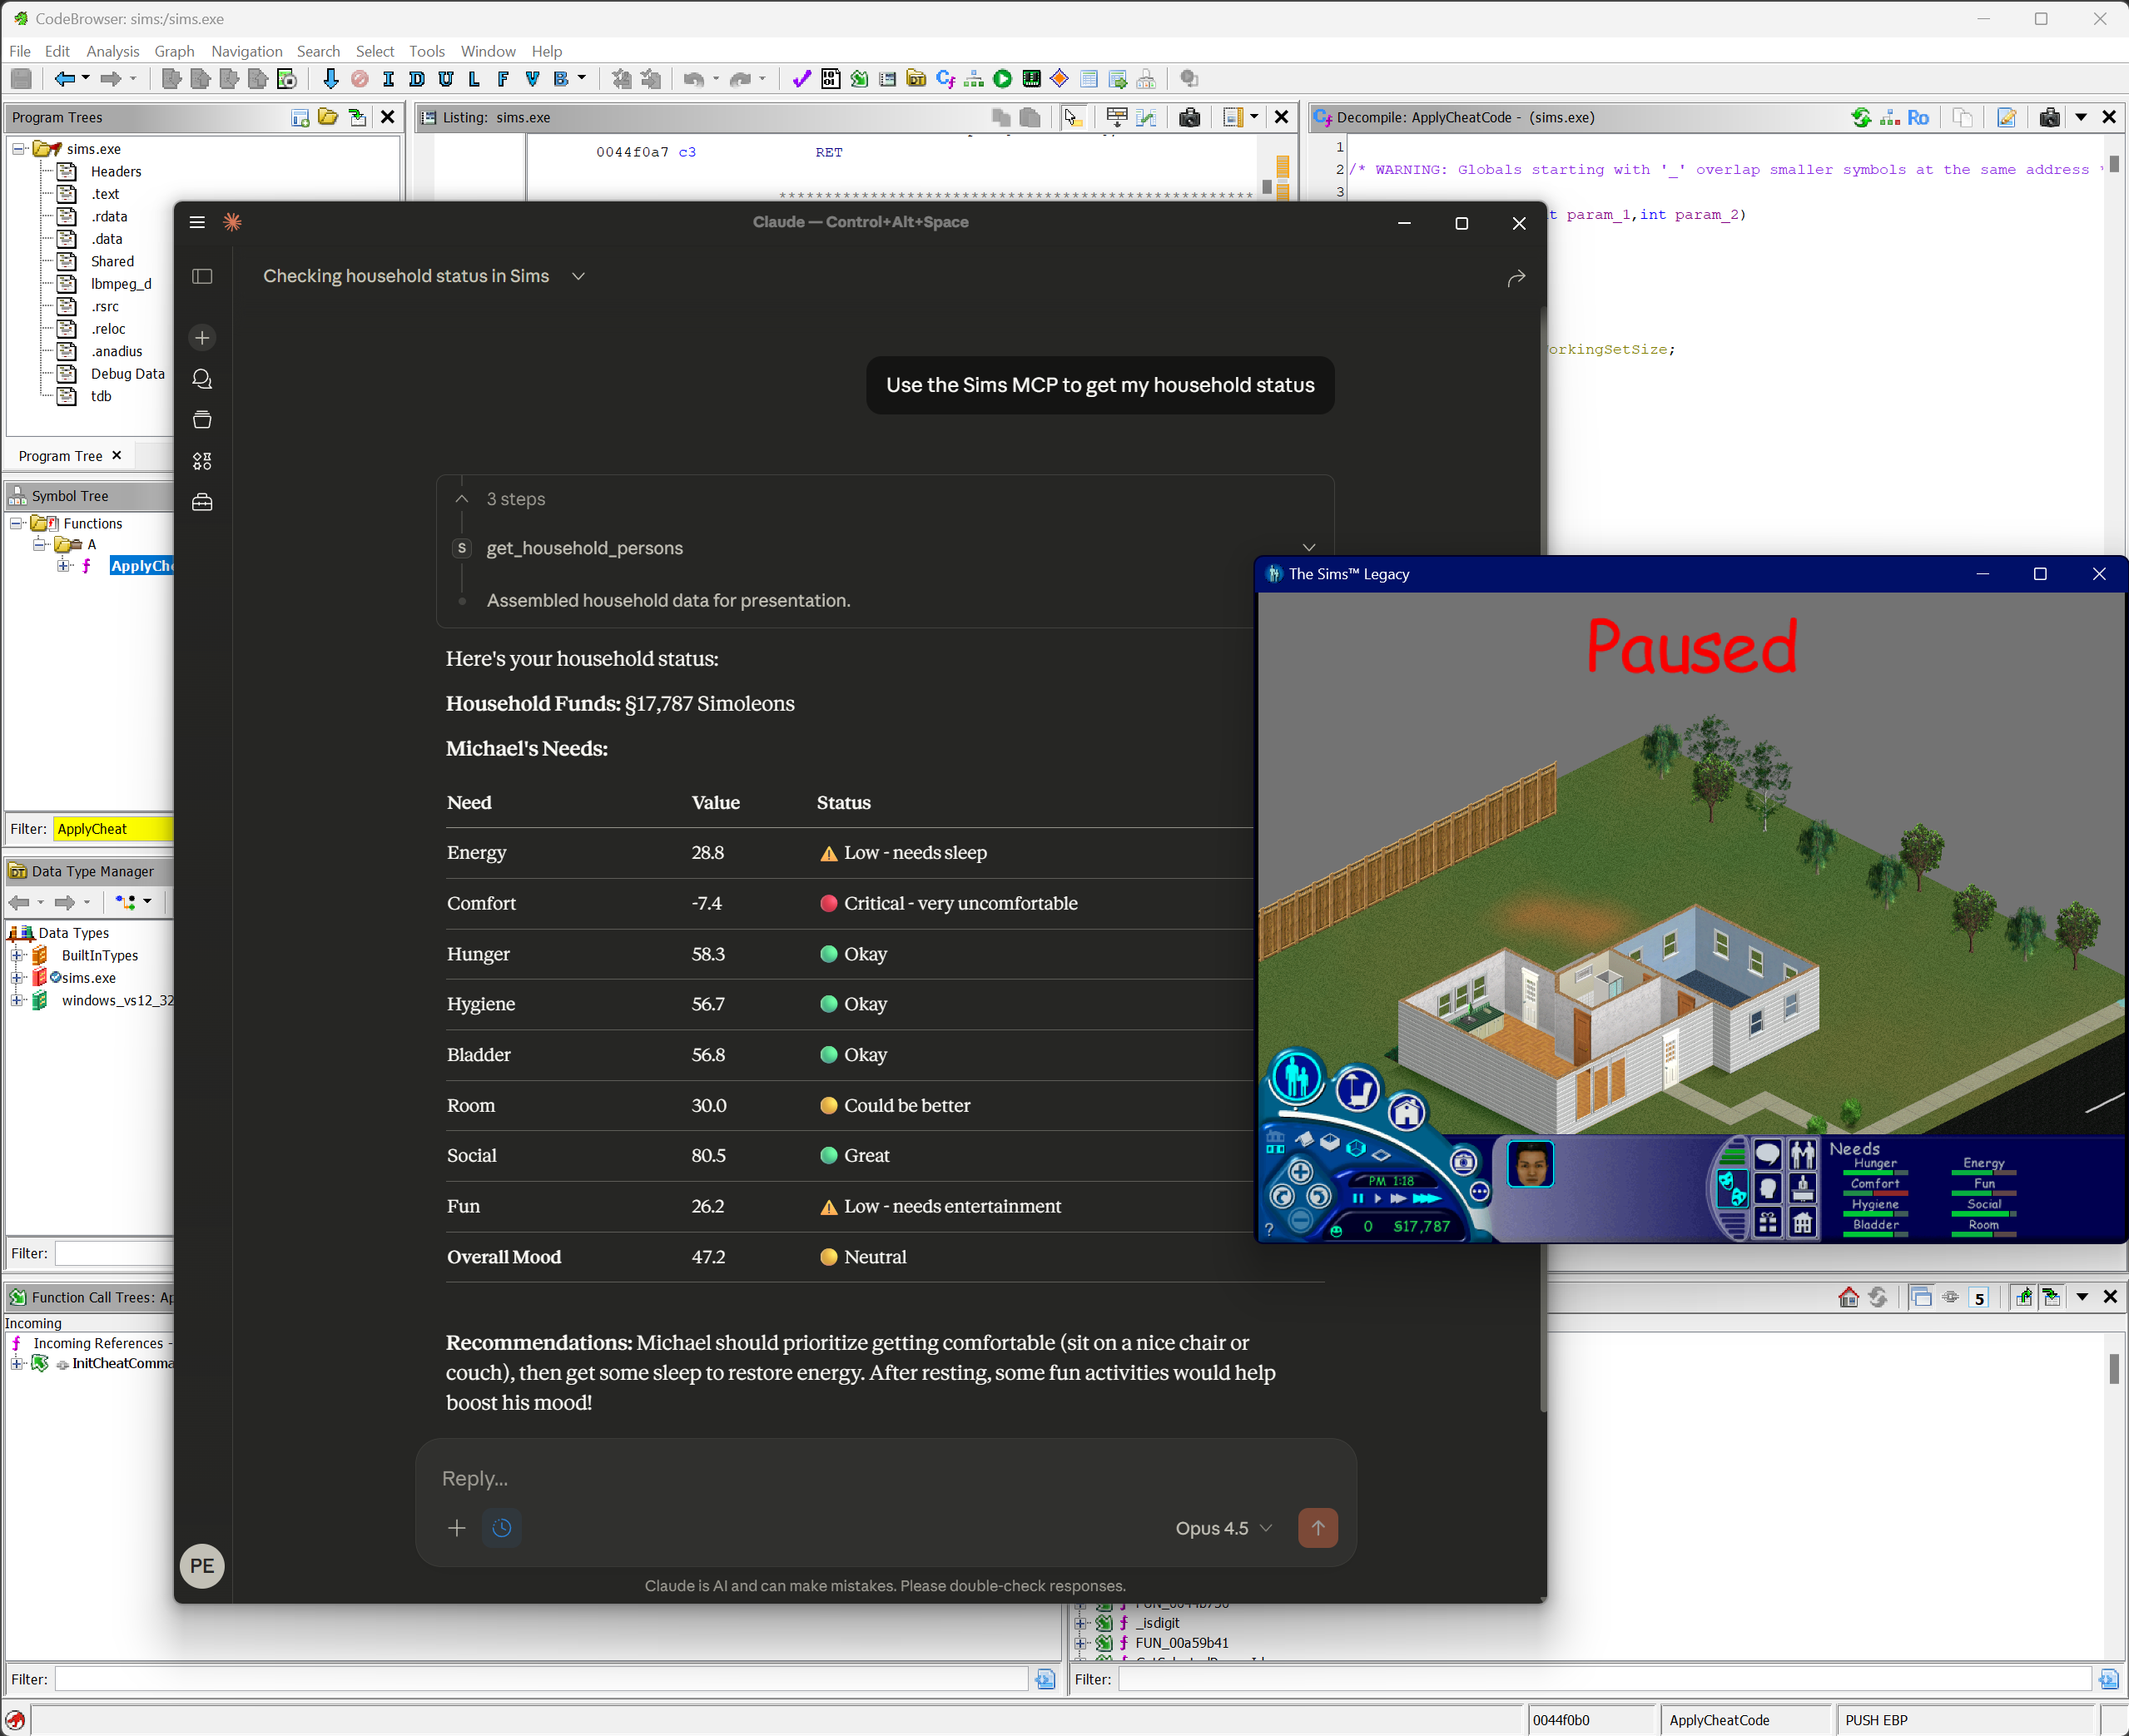2129x1736 pixels.
Task: Toggle the hamburger menu in Claude
Action: tap(197, 222)
